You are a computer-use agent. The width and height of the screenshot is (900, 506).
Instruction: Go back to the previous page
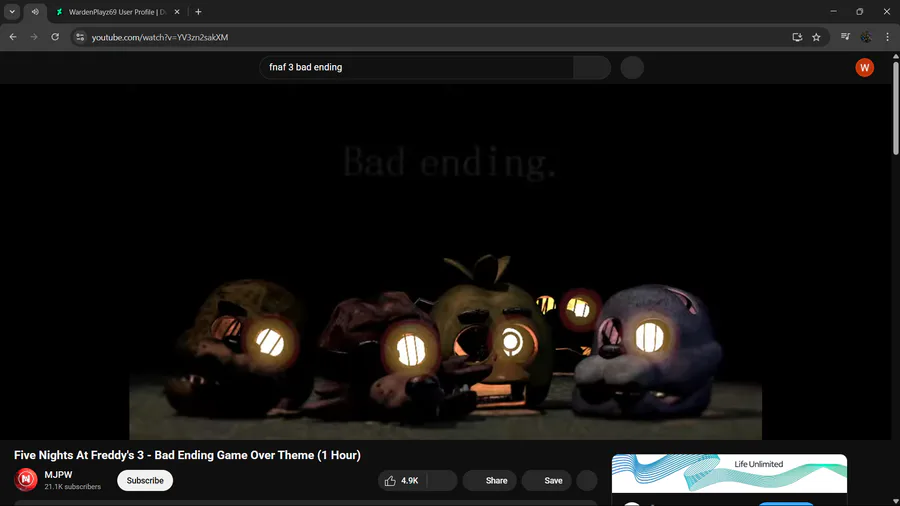coord(13,37)
